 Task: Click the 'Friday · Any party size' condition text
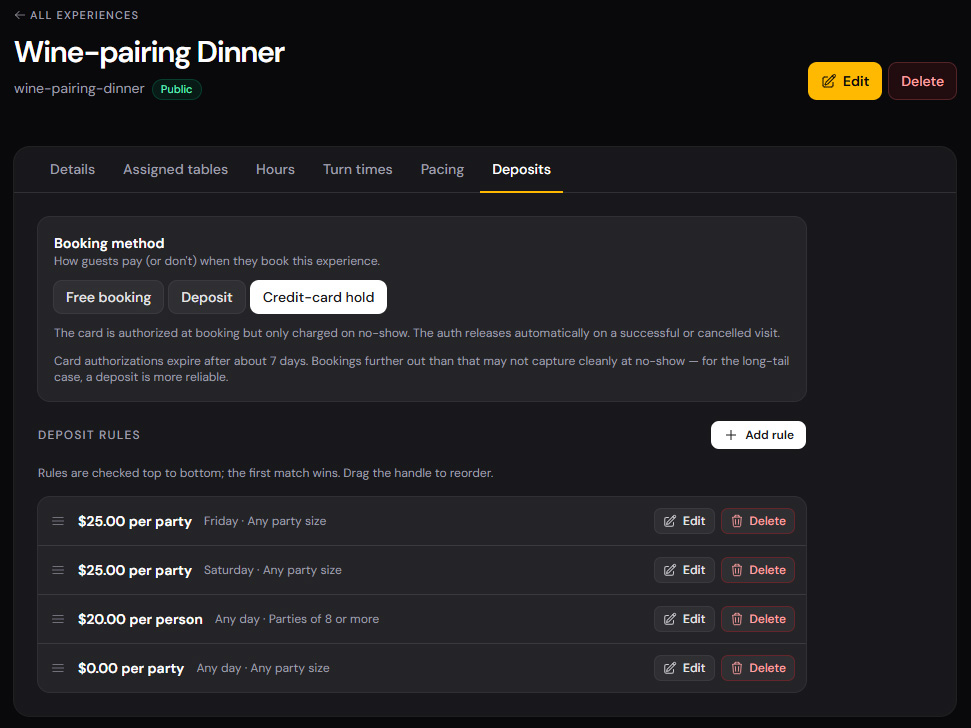click(265, 521)
